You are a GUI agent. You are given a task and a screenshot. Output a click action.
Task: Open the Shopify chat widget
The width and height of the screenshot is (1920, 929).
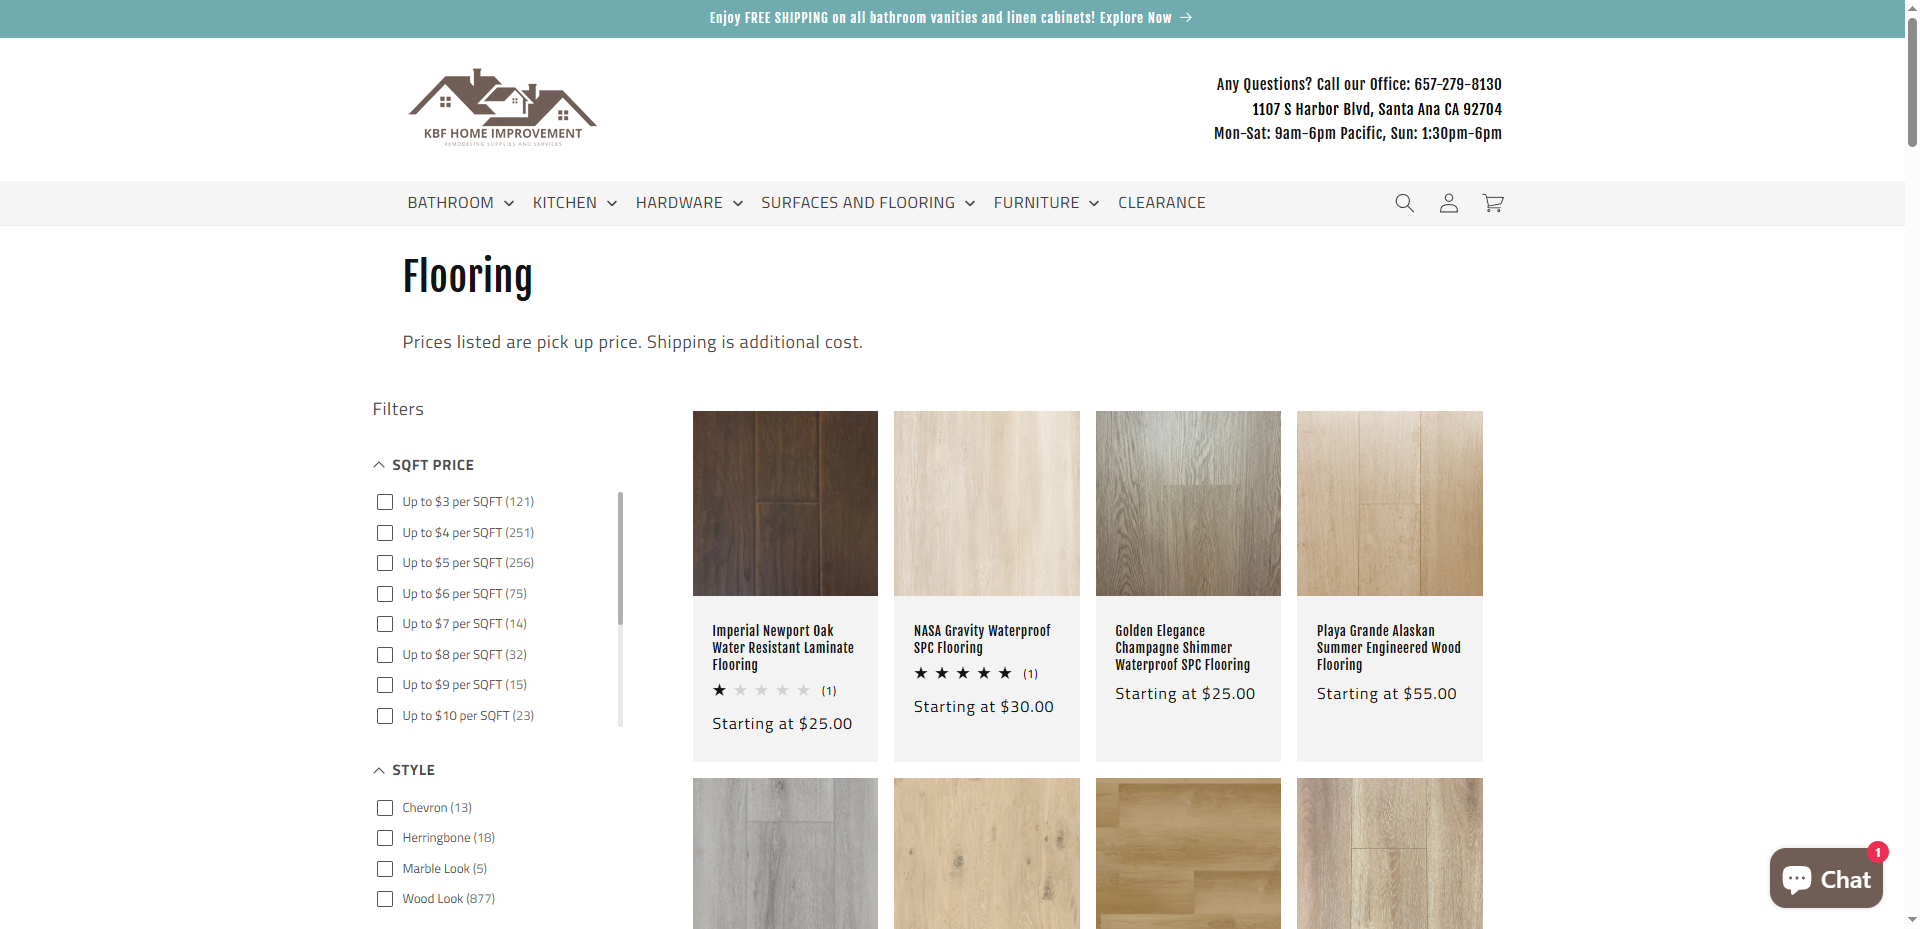tap(1825, 878)
